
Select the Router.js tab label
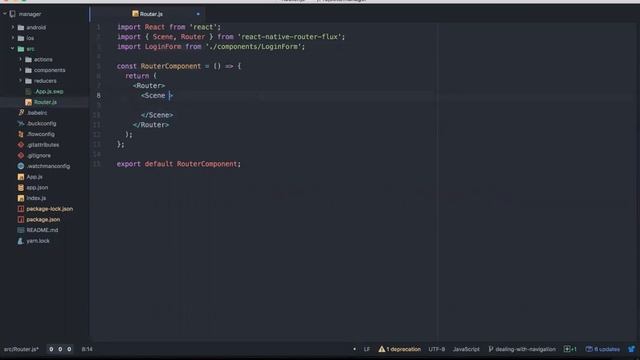(151, 14)
